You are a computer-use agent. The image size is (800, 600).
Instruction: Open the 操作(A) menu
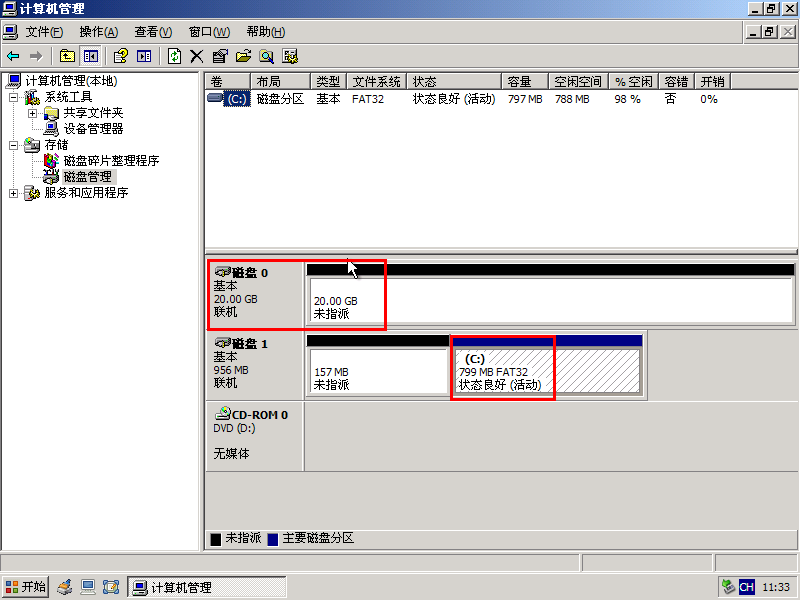pyautogui.click(x=98, y=32)
